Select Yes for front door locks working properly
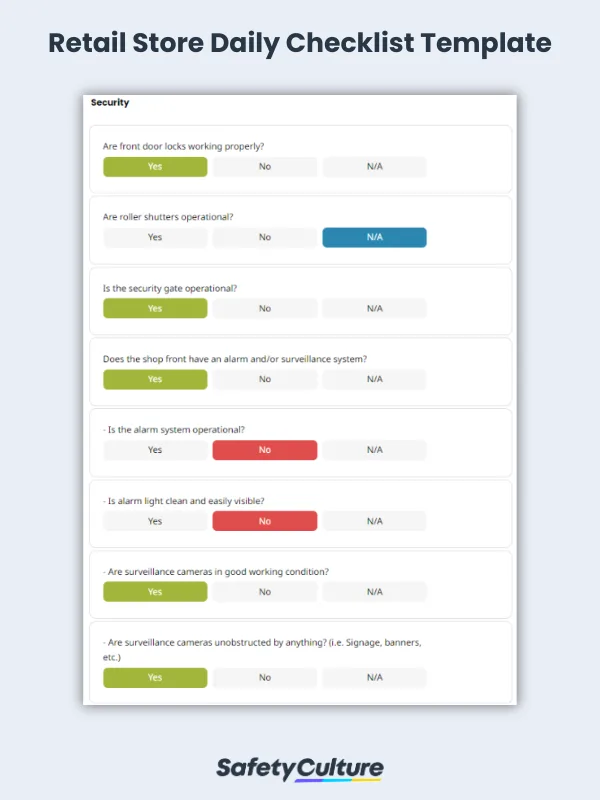Image resolution: width=600 pixels, height=800 pixels. click(154, 166)
